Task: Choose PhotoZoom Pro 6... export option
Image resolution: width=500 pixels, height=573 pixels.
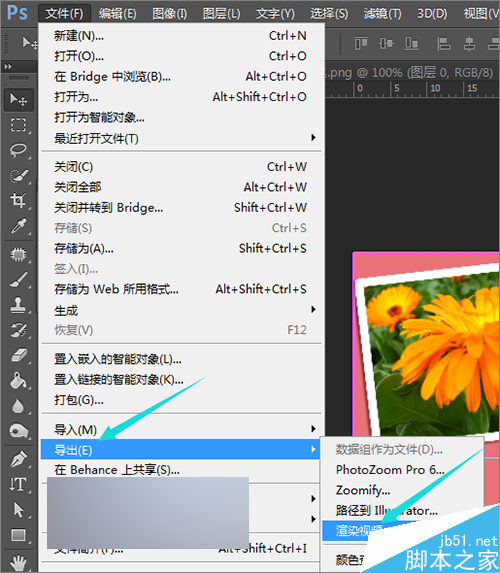Action: [402, 470]
